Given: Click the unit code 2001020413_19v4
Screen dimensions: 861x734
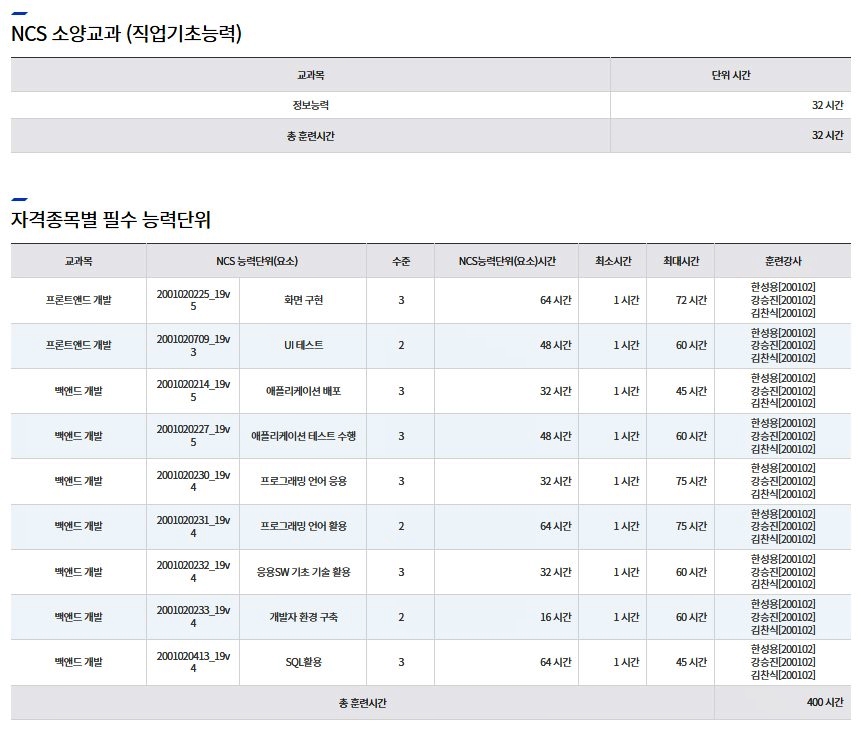Looking at the screenshot, I should tap(193, 662).
